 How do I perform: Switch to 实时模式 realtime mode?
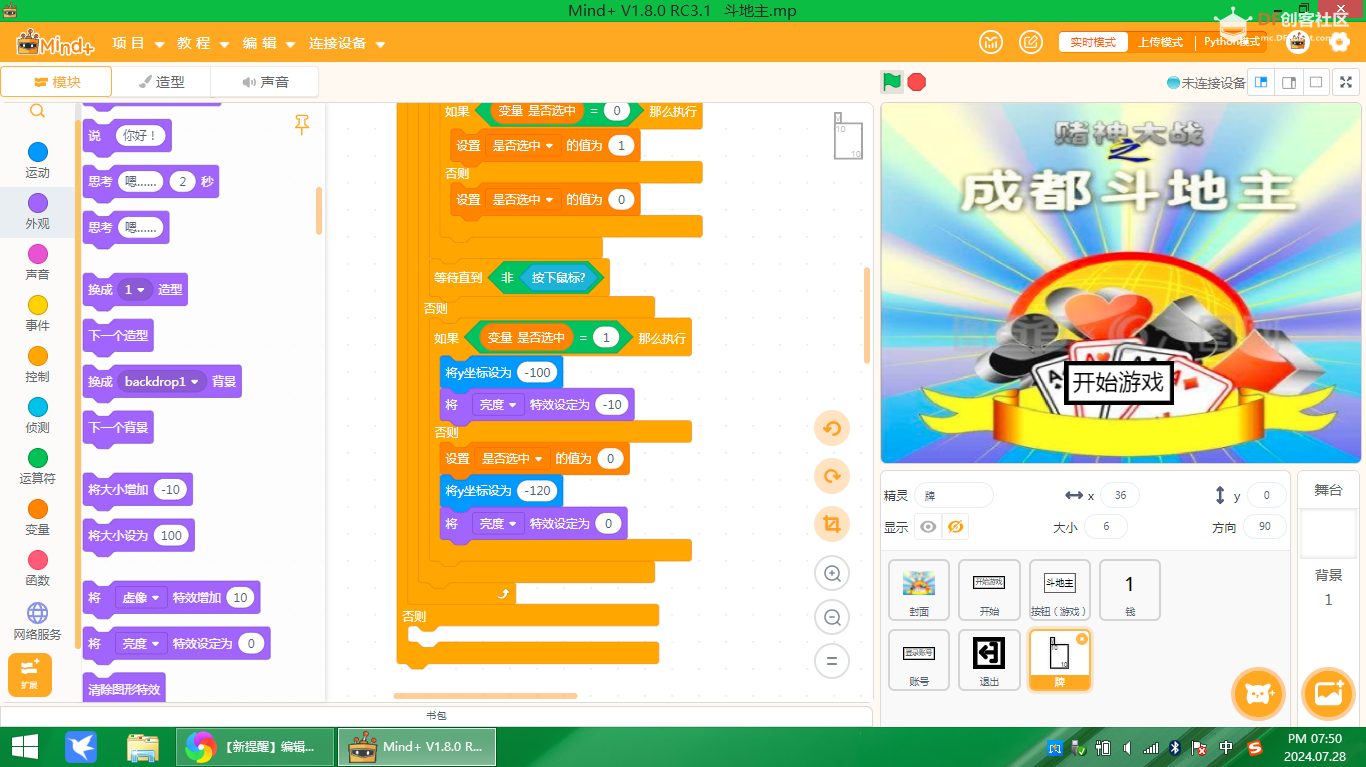[x=1093, y=42]
